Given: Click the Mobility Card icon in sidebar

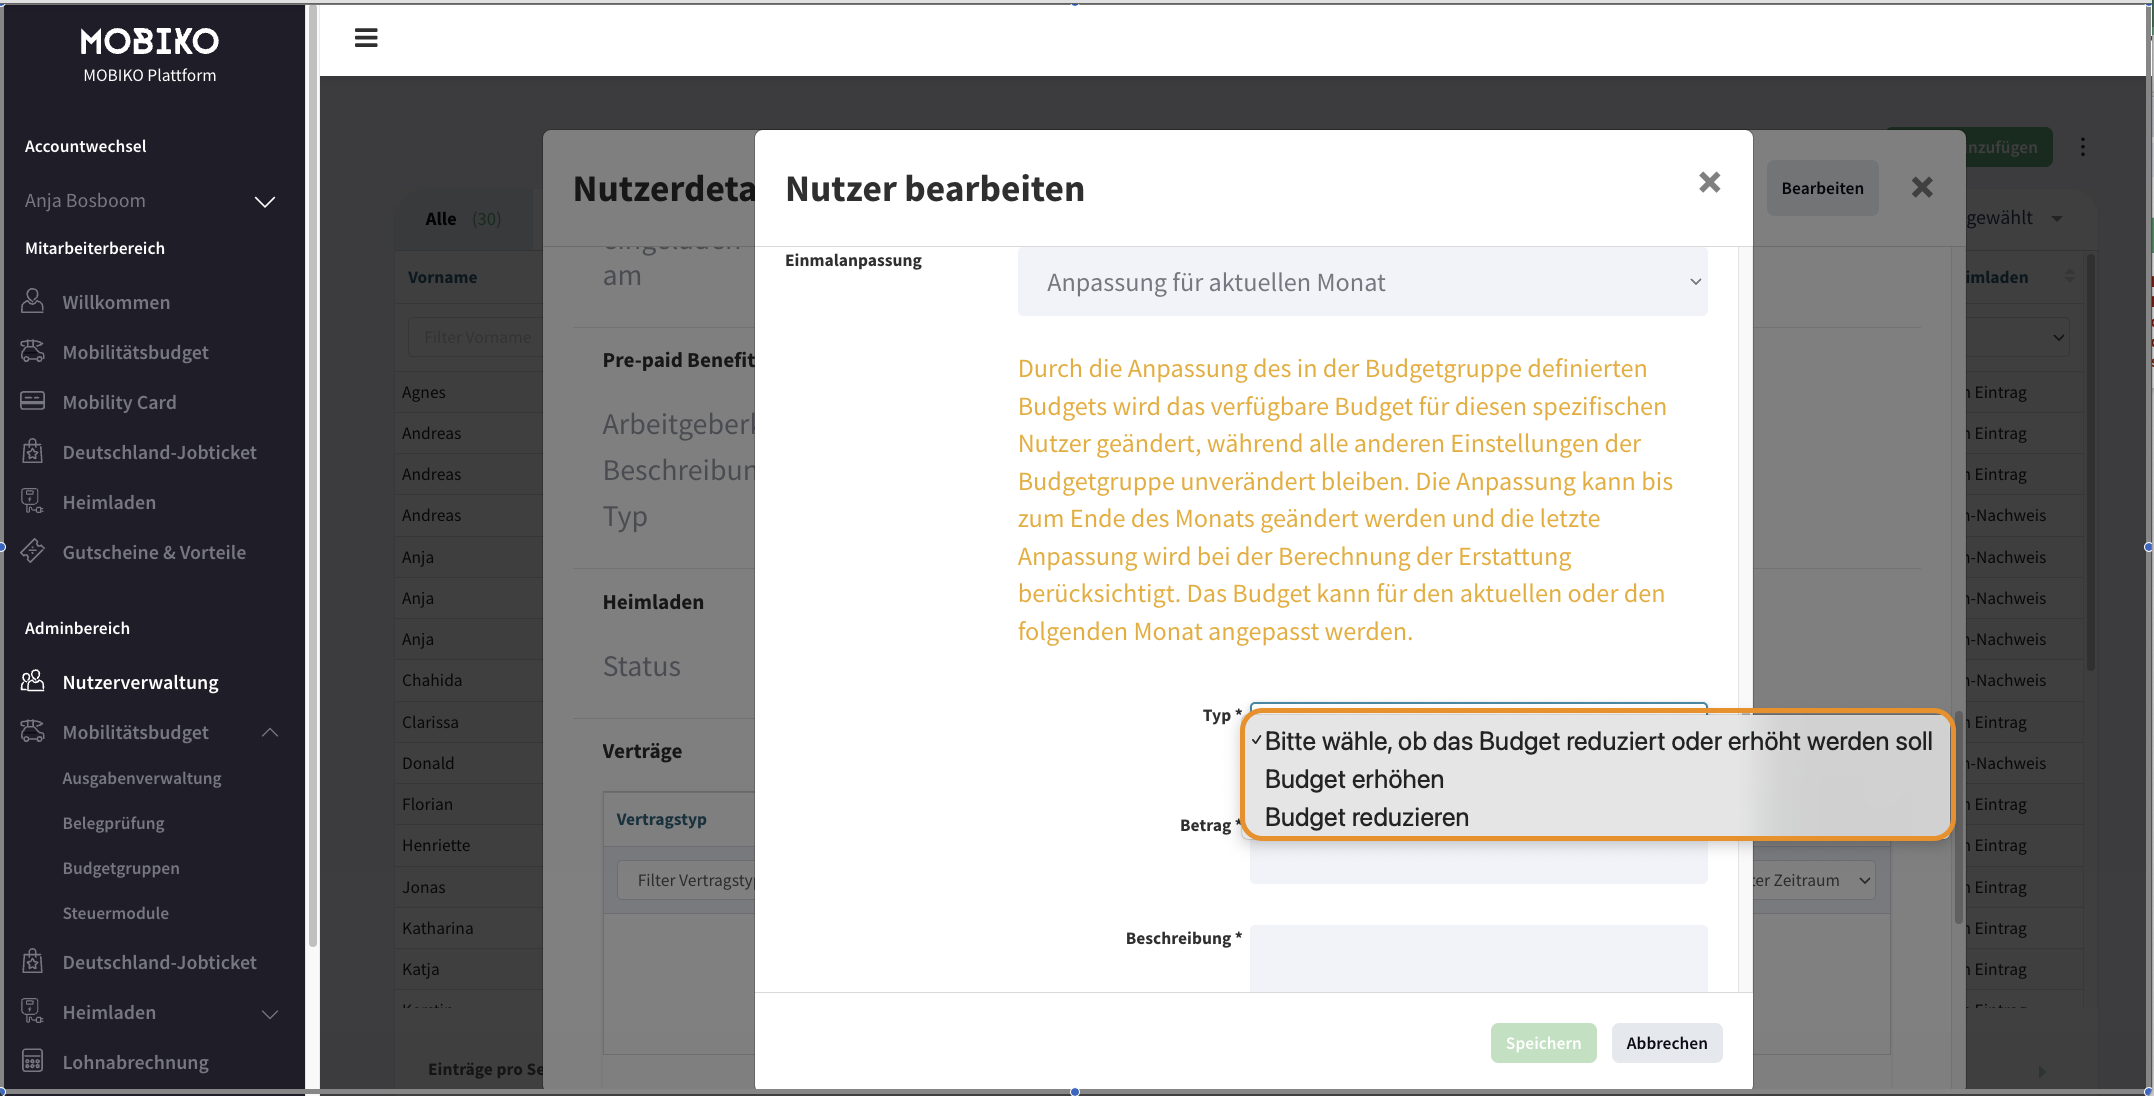Looking at the screenshot, I should pos(33,401).
